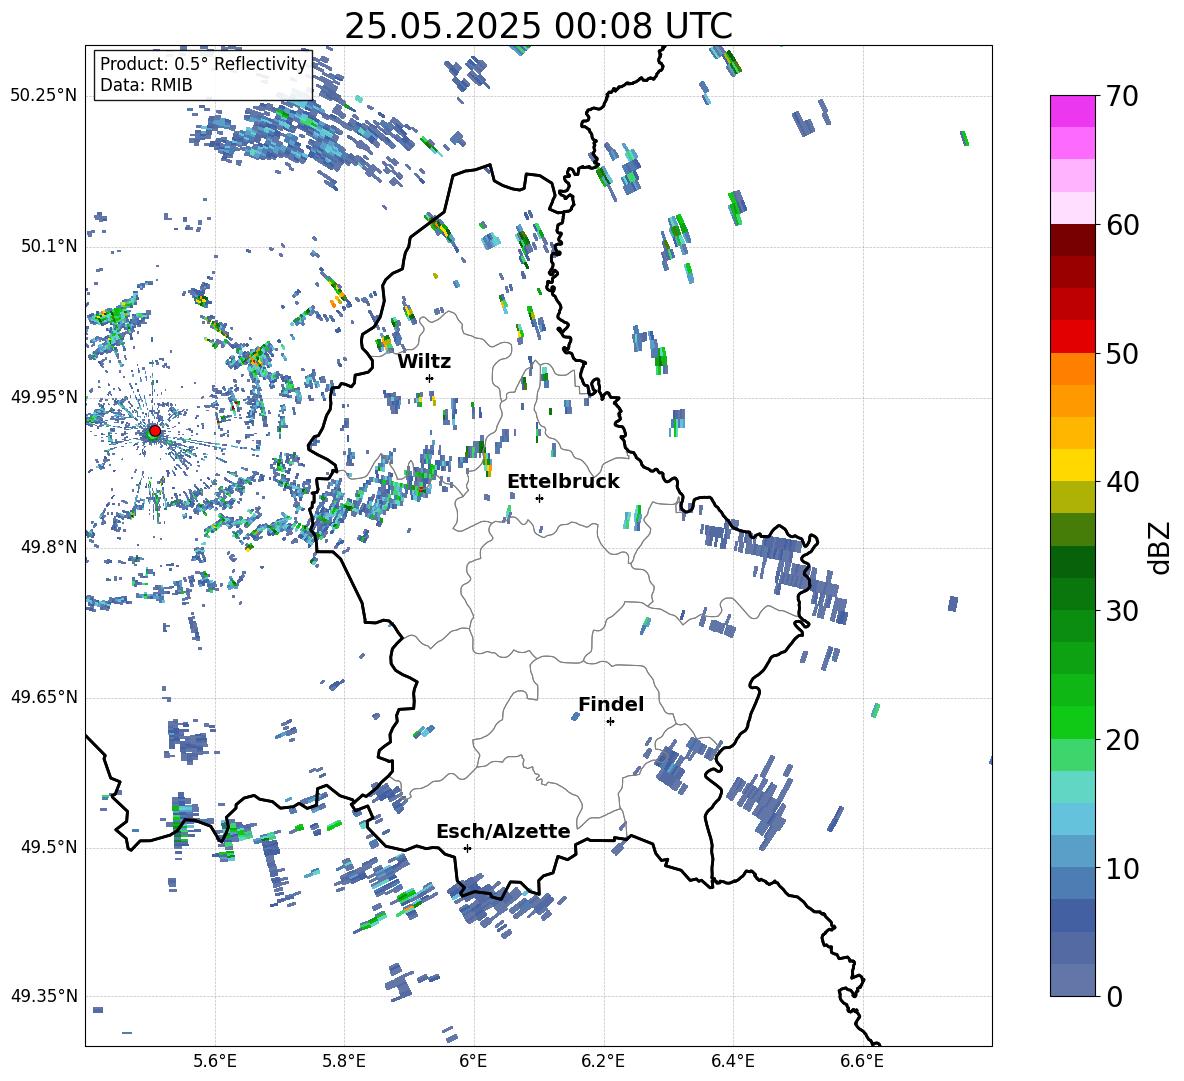
Task: Select the Wiltz city label
Action: point(424,362)
